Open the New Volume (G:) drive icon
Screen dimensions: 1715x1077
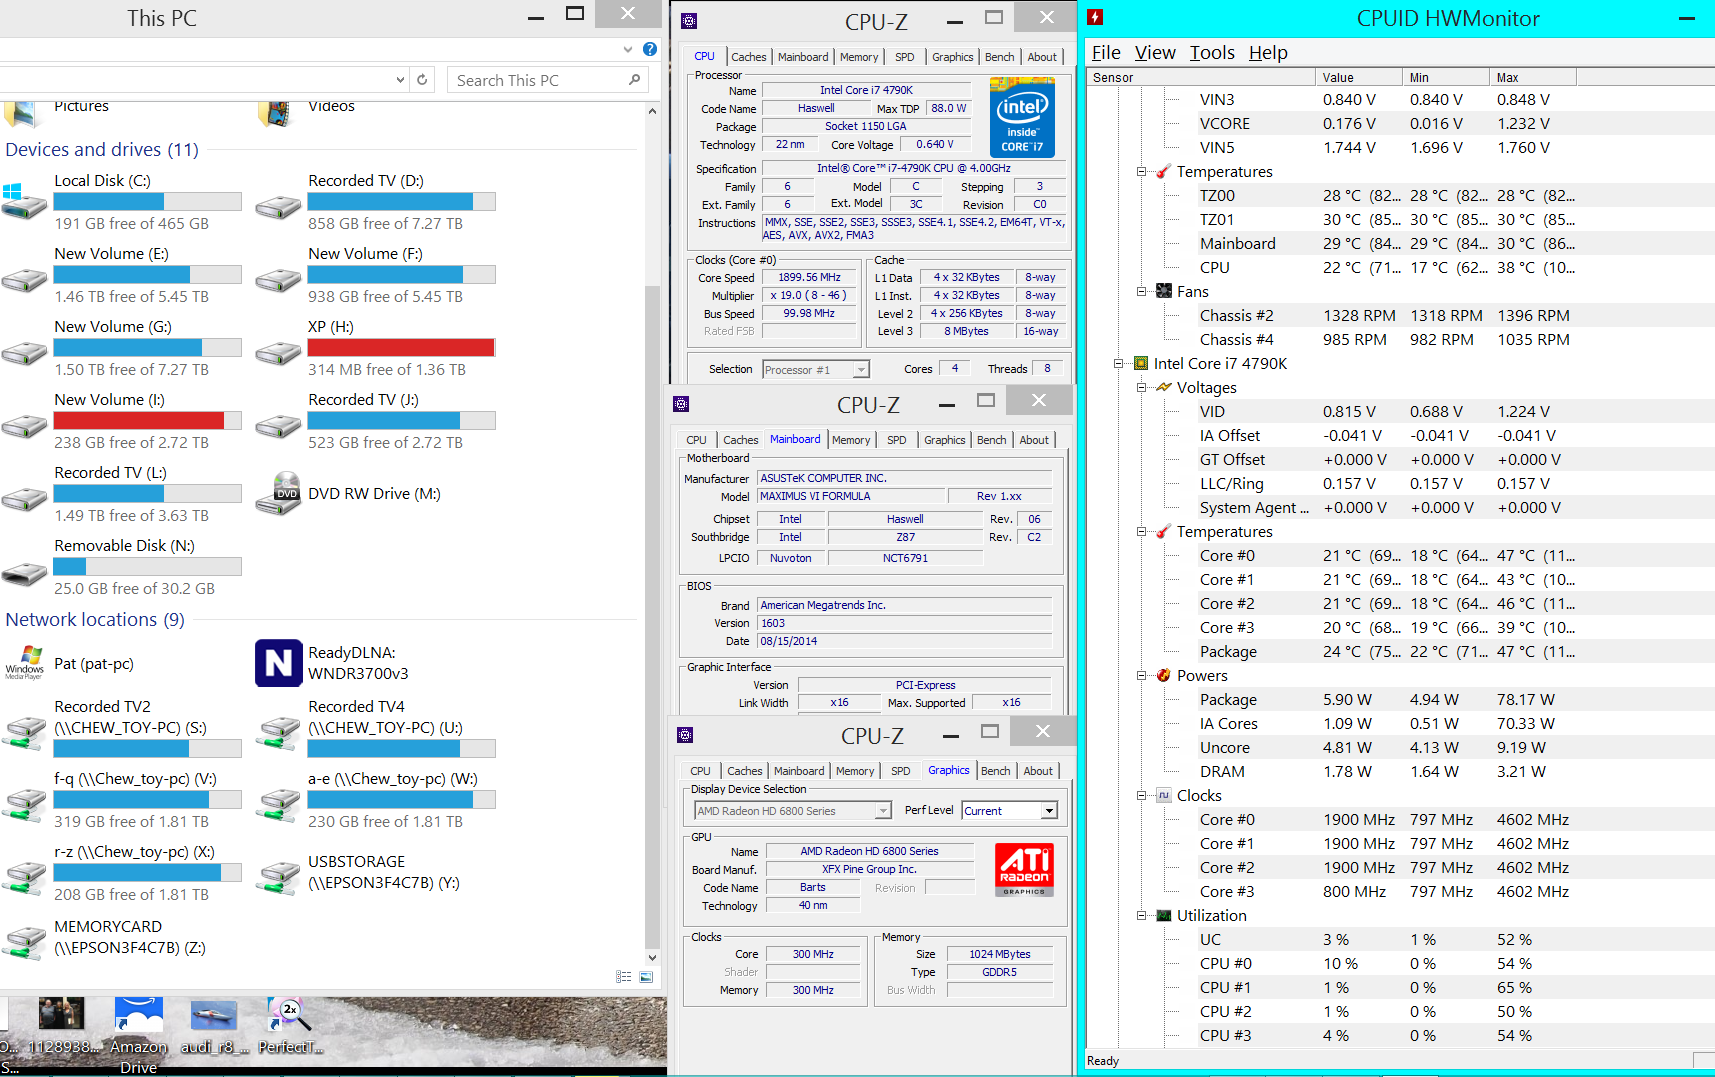tap(25, 353)
